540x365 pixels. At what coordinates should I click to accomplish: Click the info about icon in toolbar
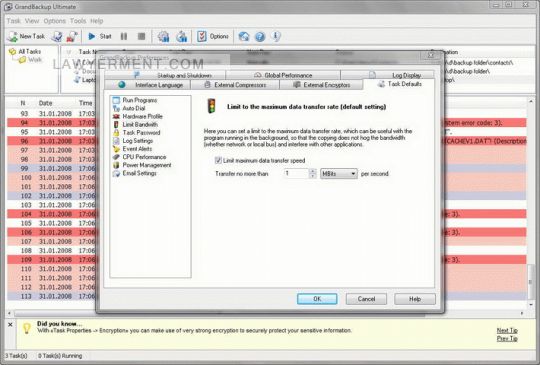click(276, 36)
